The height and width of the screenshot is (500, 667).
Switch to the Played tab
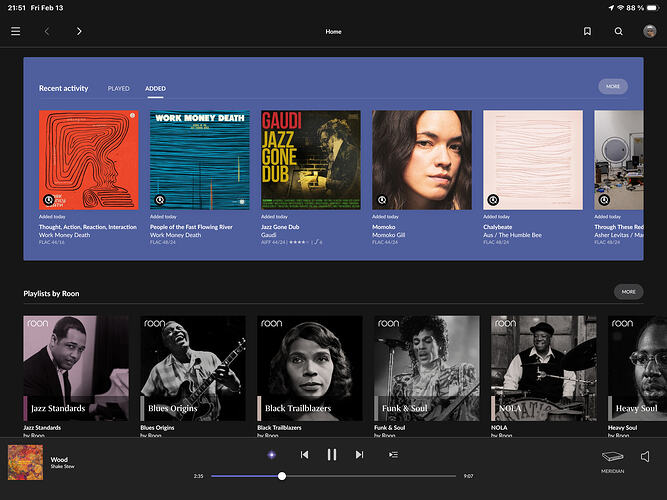tap(119, 88)
